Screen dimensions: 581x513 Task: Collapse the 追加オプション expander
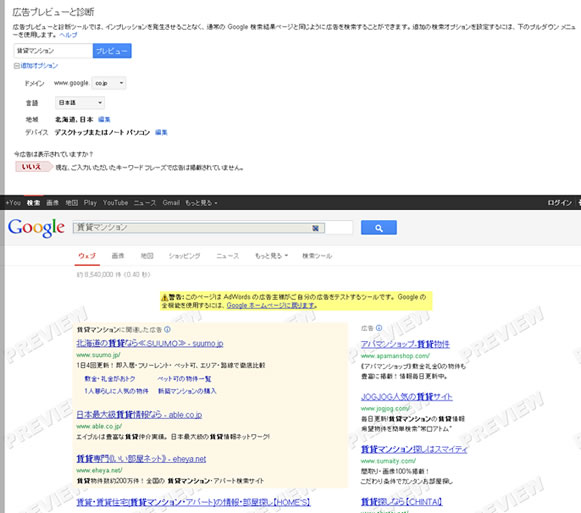36,66
